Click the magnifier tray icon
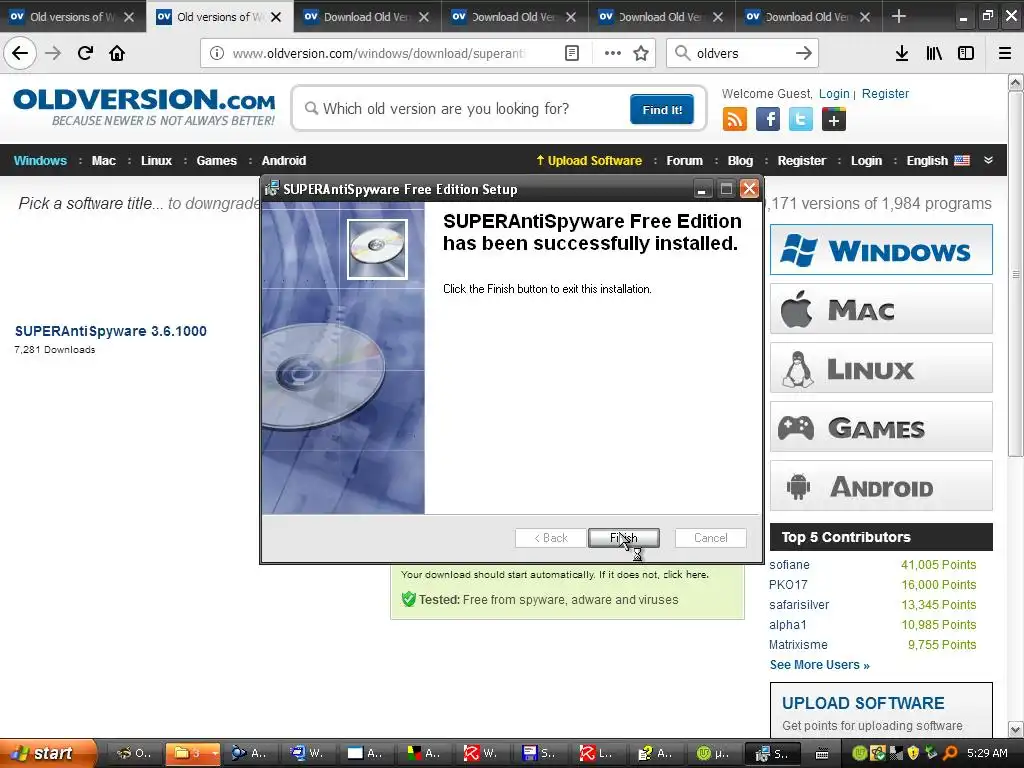The height and width of the screenshot is (768, 1024). 950,754
